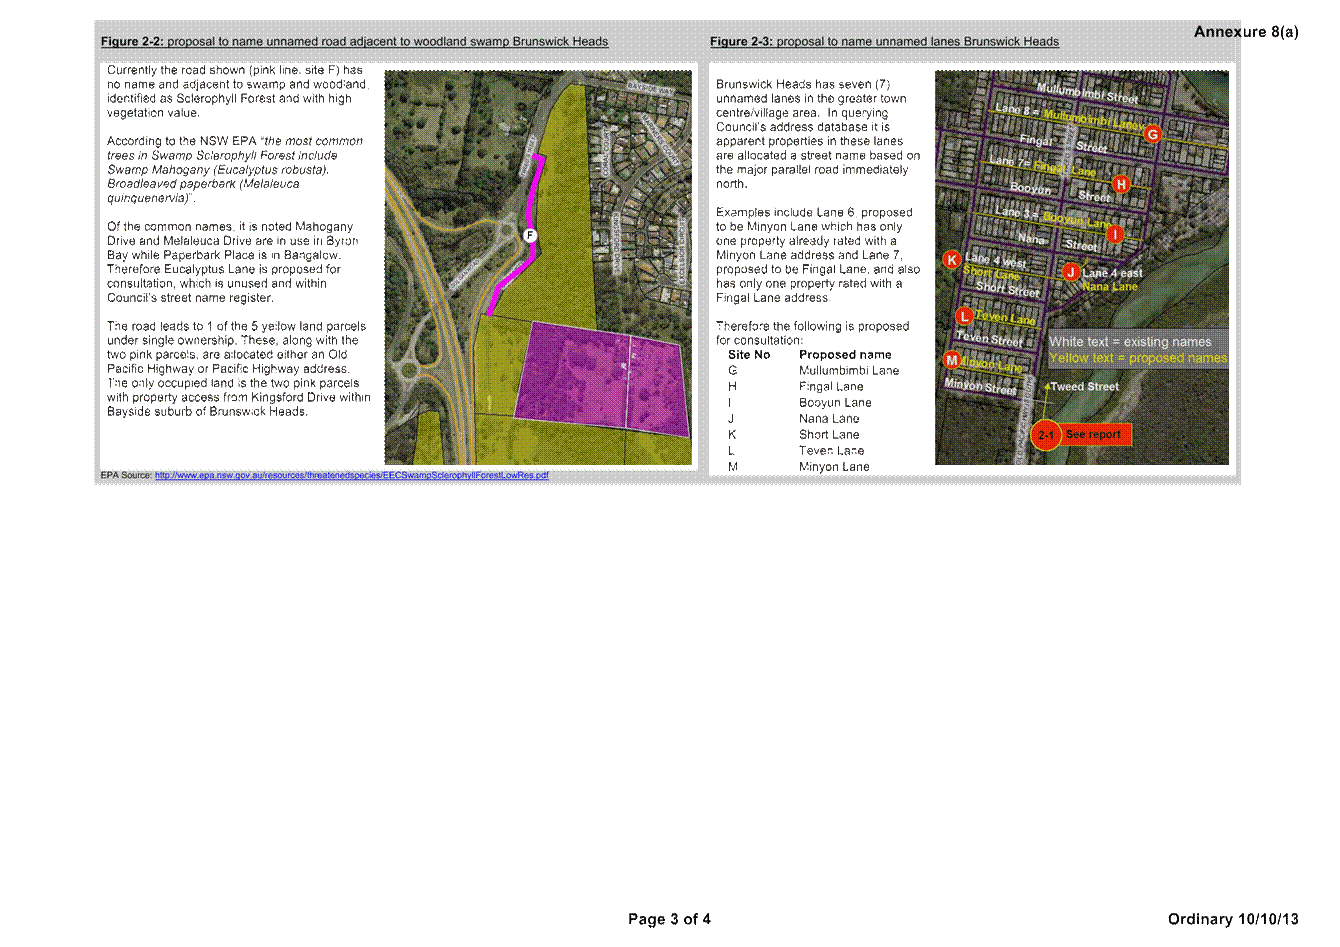Click 'Therefore the following is proposed' text
Image resolution: width=1340 pixels, height=947 pixels.
pyautogui.click(x=812, y=333)
